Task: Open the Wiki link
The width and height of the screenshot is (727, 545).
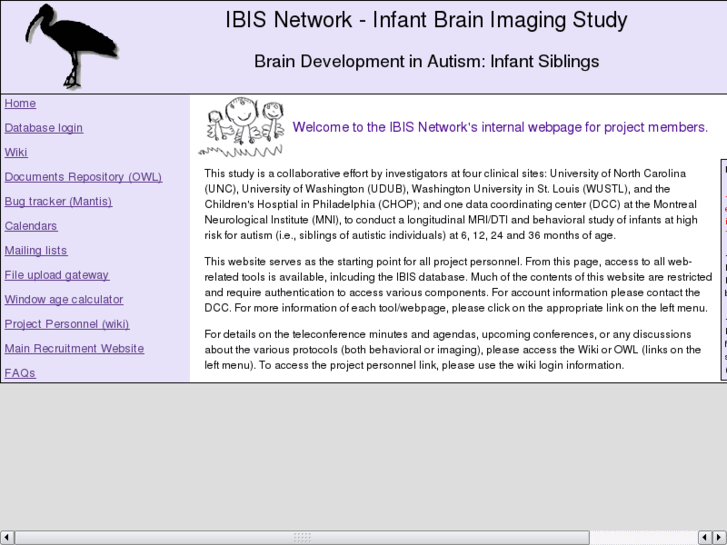Action: pos(16,153)
